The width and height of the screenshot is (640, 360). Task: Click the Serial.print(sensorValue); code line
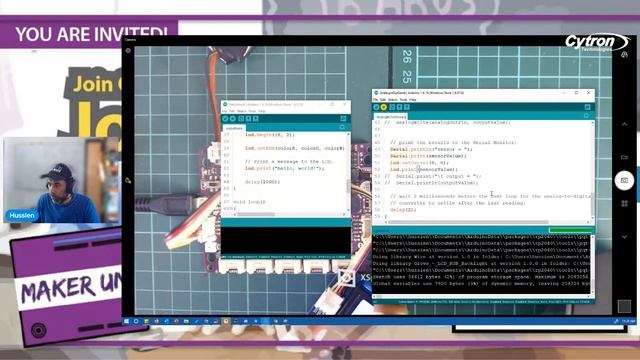click(428, 156)
